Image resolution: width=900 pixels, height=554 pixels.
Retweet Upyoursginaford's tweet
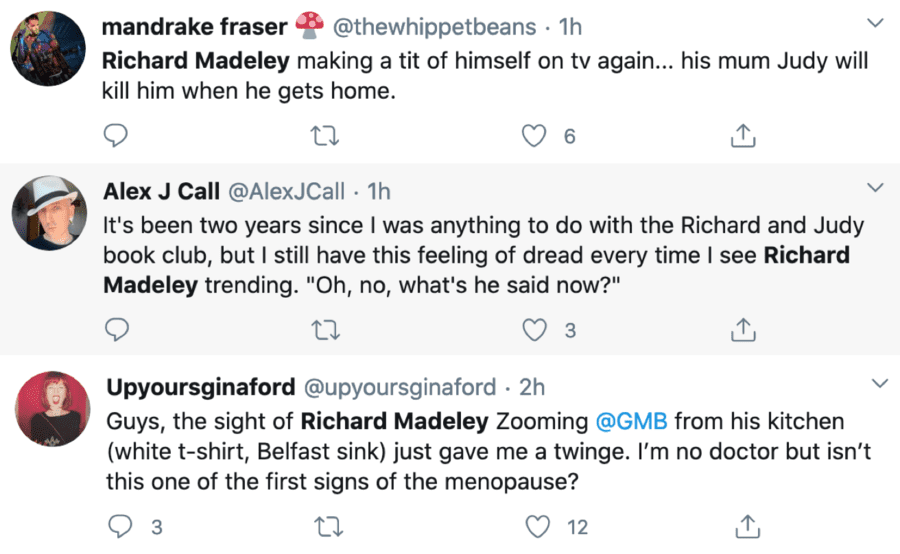pos(327,524)
